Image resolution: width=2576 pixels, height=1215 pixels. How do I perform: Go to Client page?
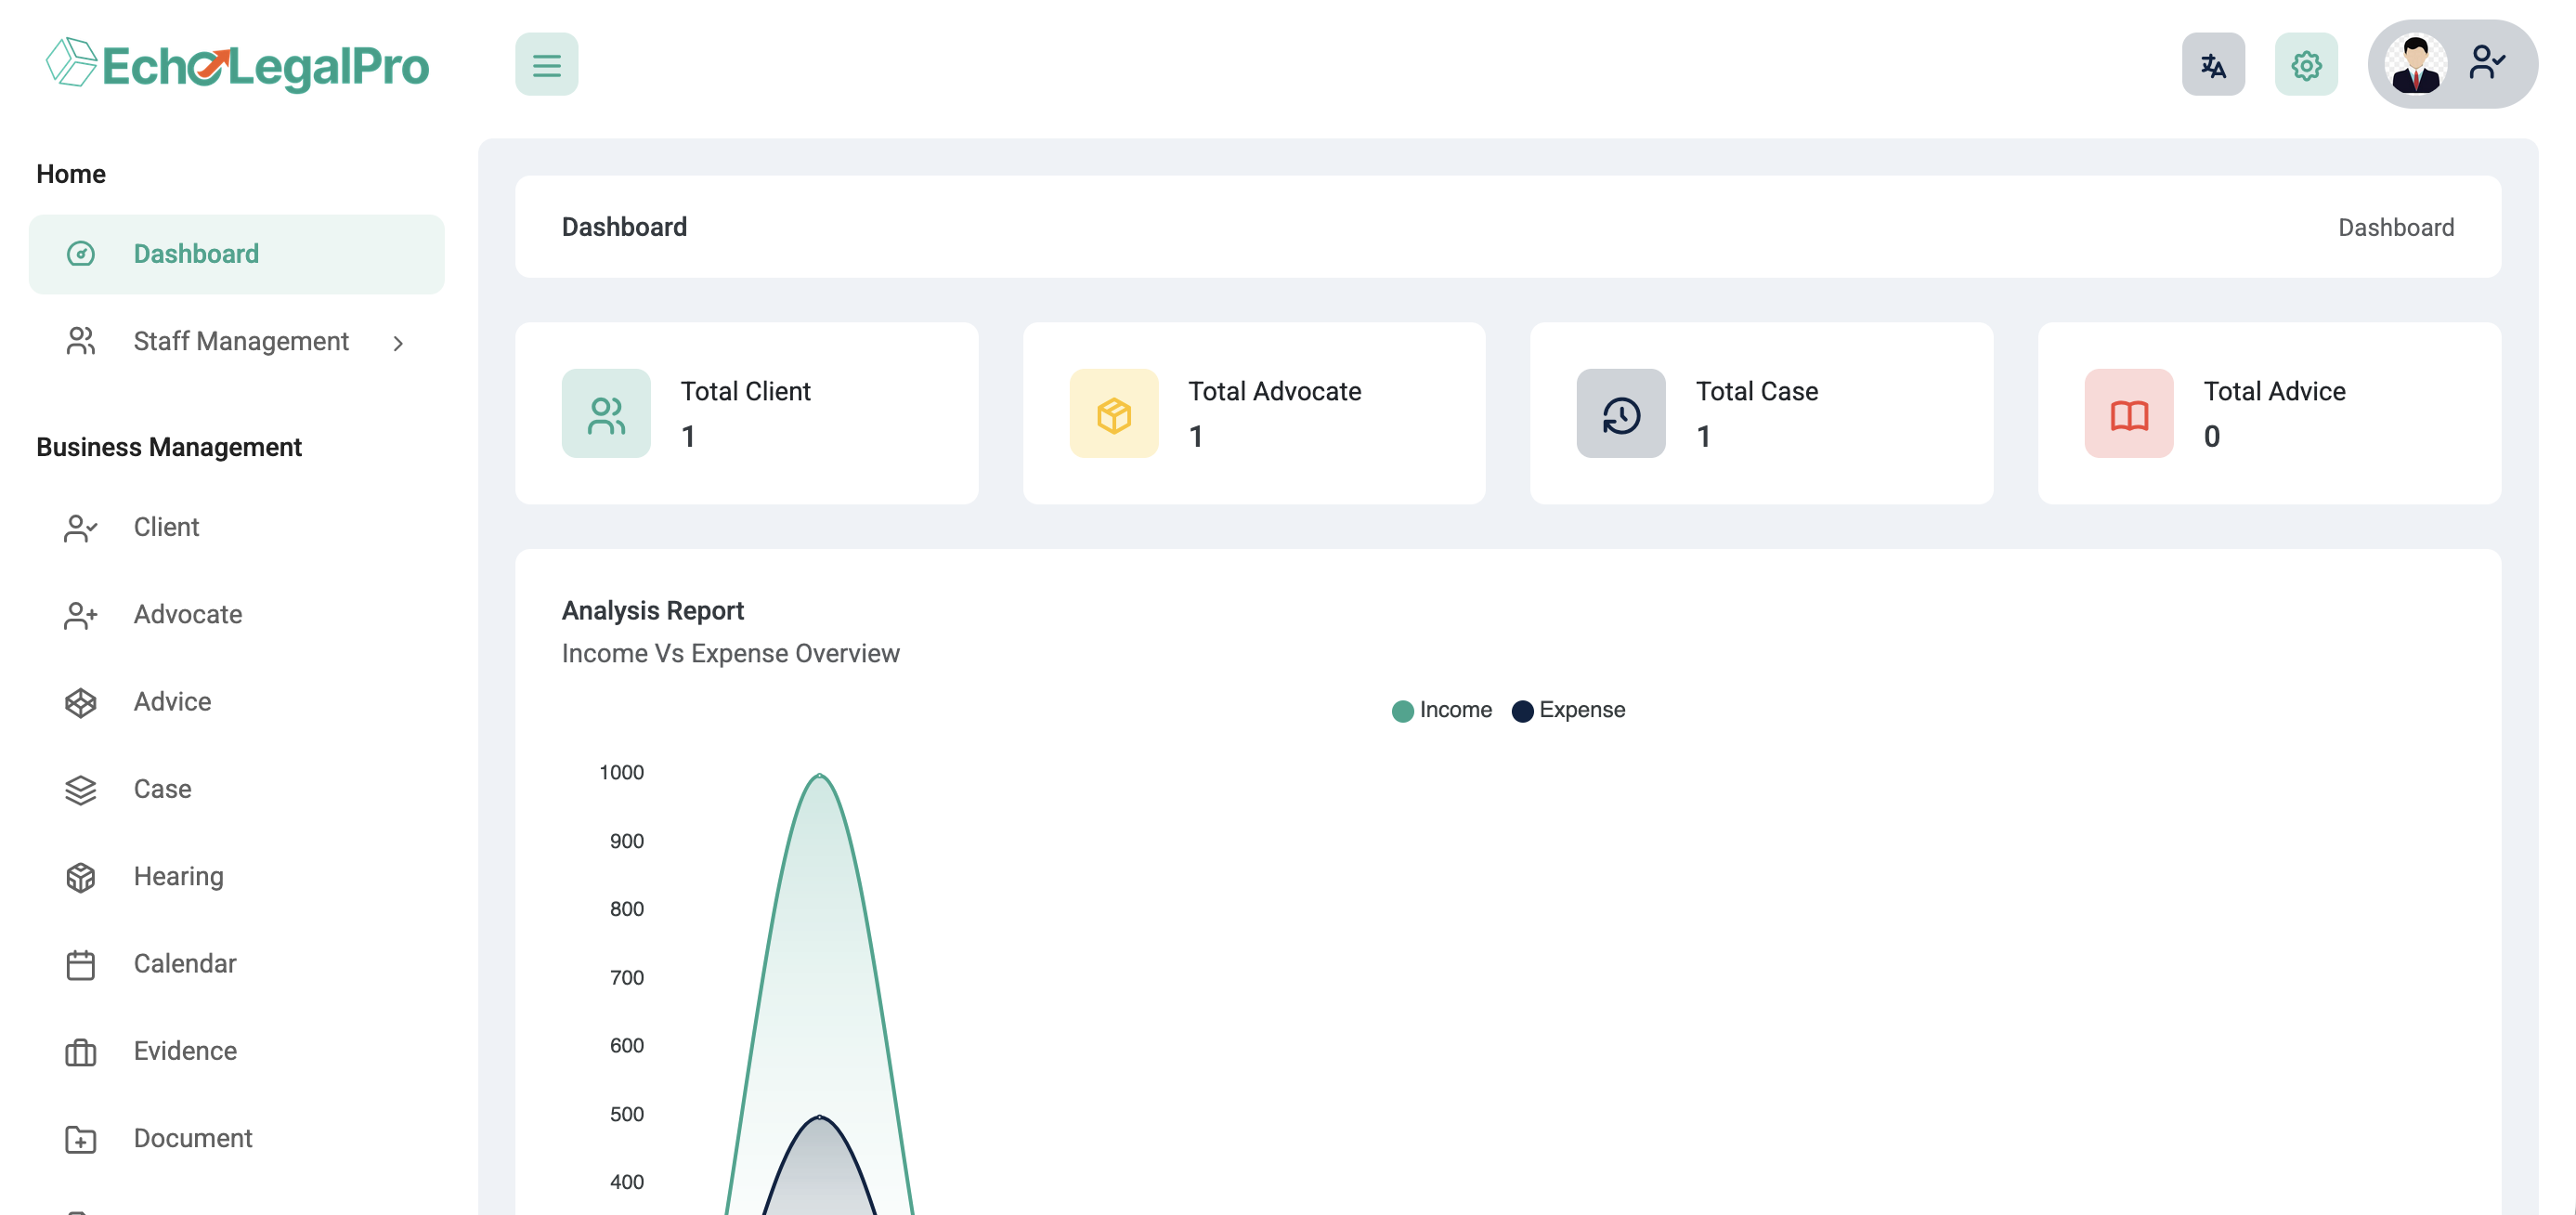166,527
